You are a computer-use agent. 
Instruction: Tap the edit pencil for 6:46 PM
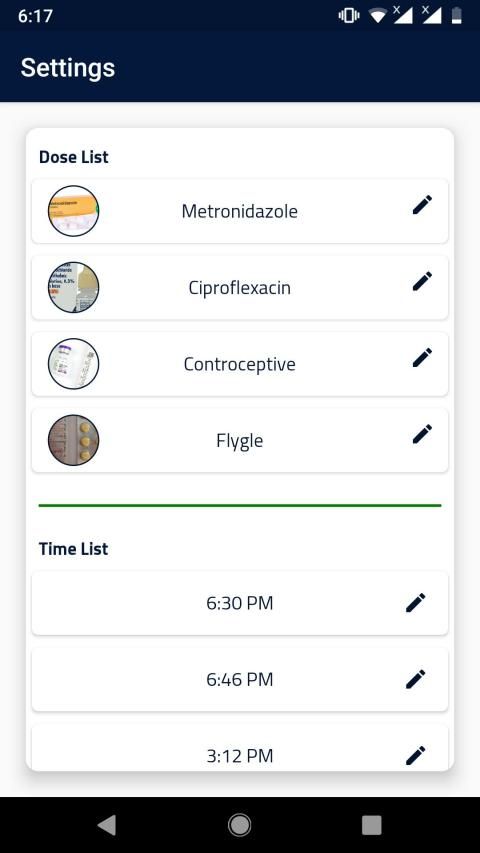(416, 679)
